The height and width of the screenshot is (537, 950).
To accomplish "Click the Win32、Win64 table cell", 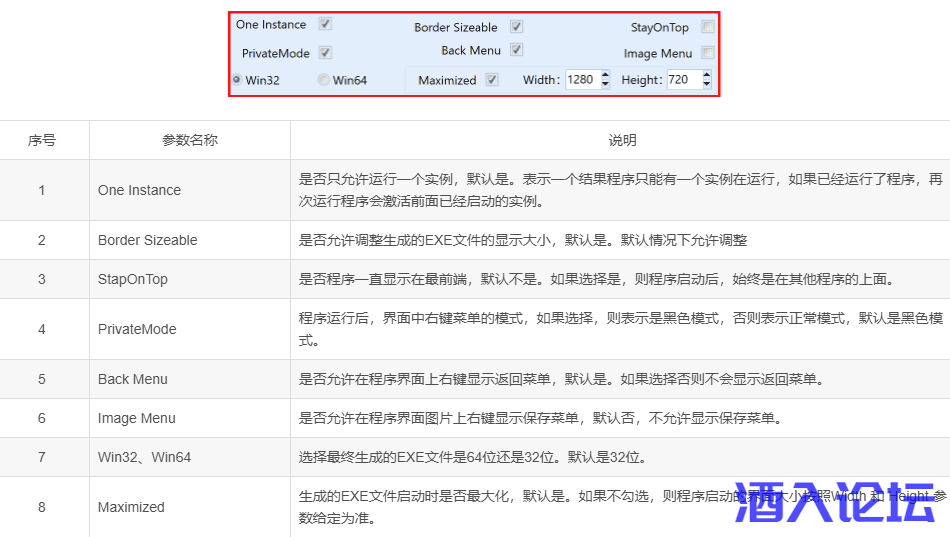I will [x=144, y=457].
